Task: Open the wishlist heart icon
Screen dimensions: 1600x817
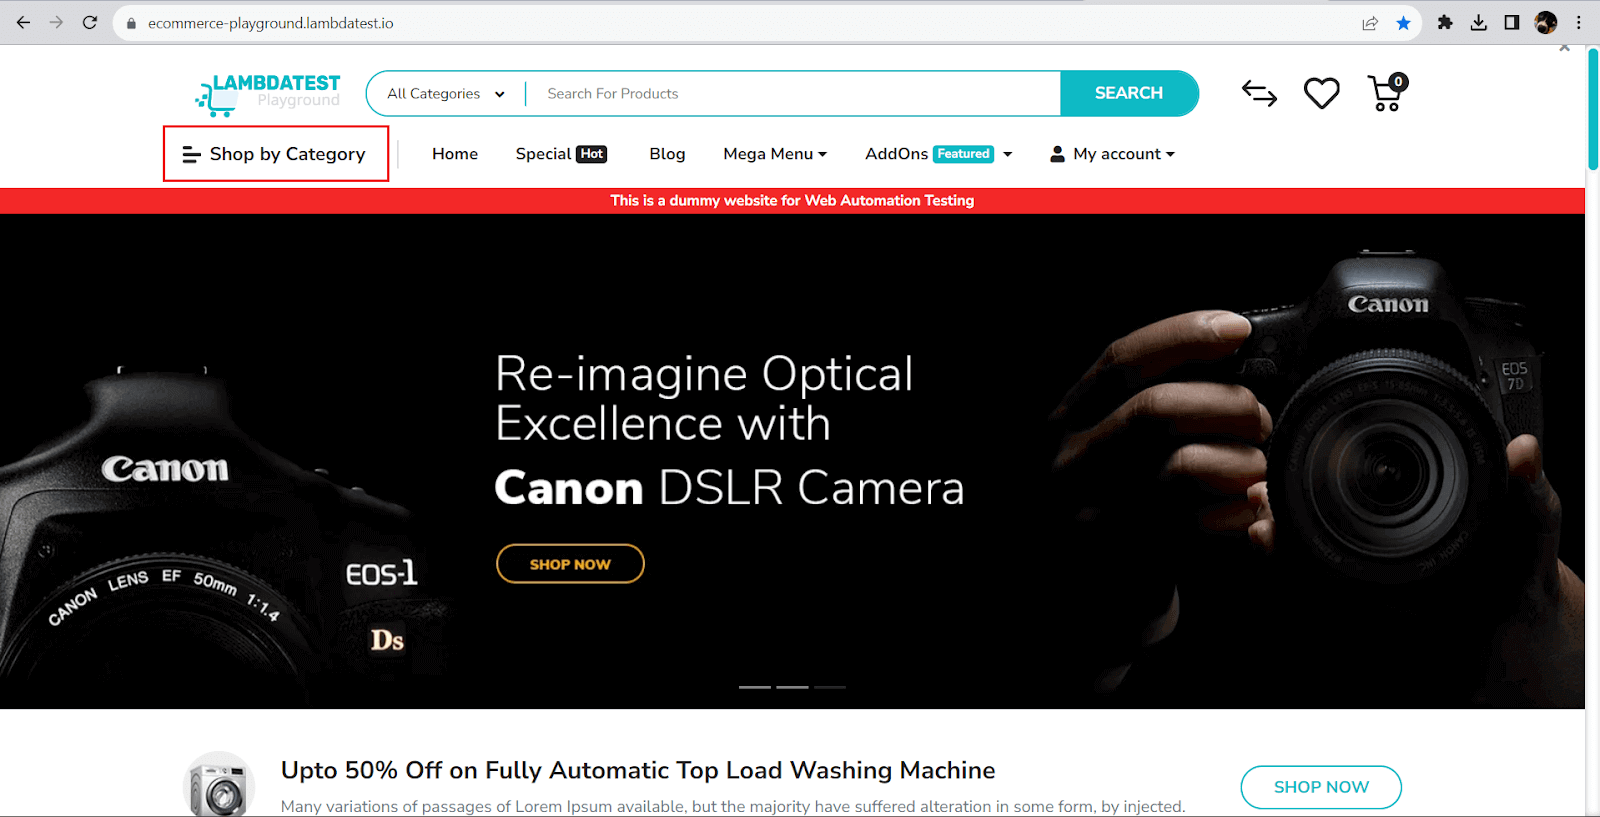Action: (1321, 93)
